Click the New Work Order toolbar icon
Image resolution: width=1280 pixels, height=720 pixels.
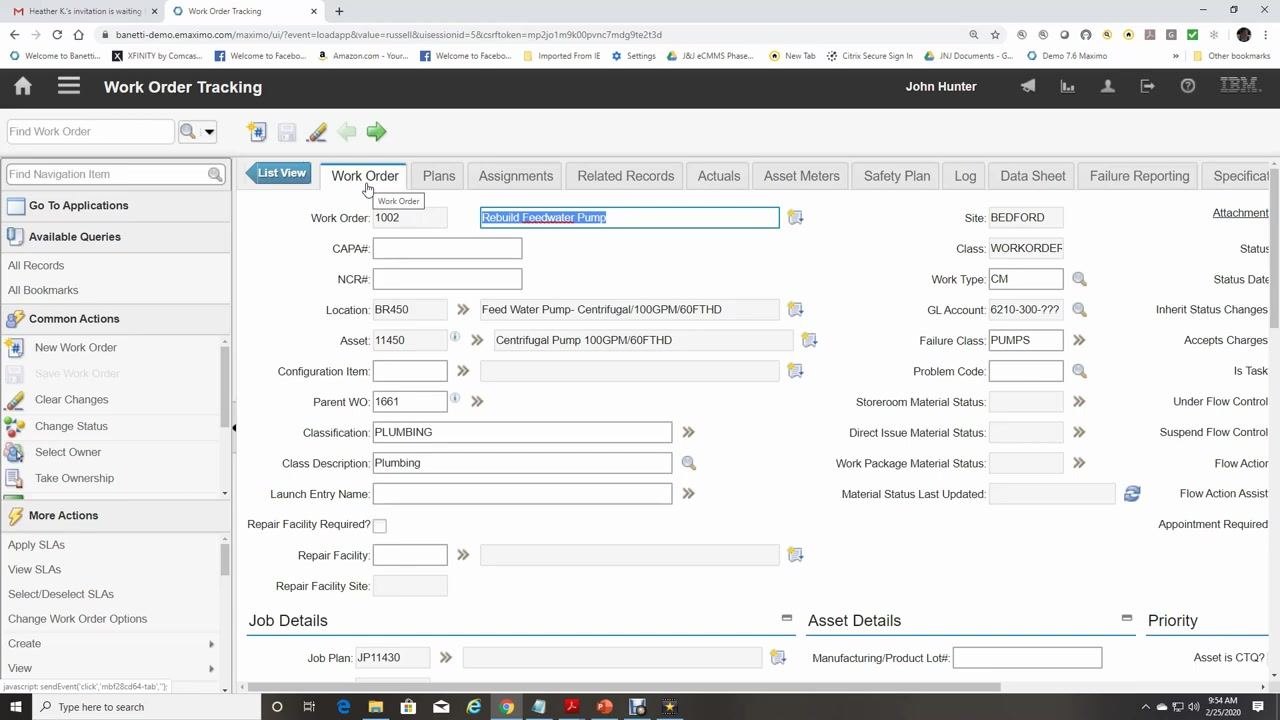257,132
